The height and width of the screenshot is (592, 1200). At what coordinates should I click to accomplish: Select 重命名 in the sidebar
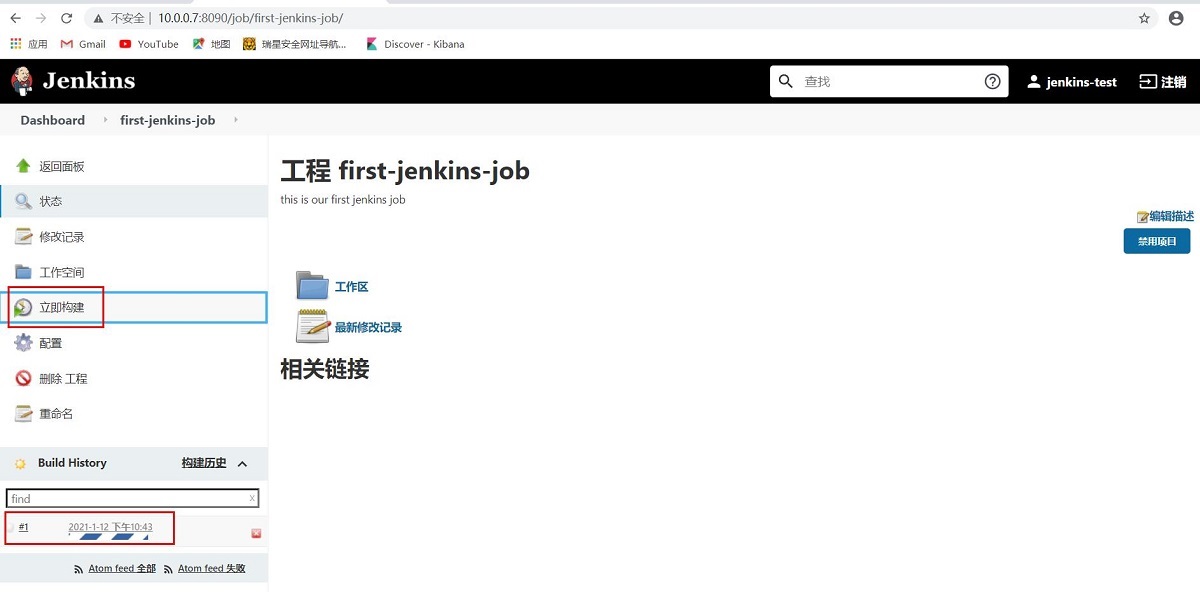(134, 413)
